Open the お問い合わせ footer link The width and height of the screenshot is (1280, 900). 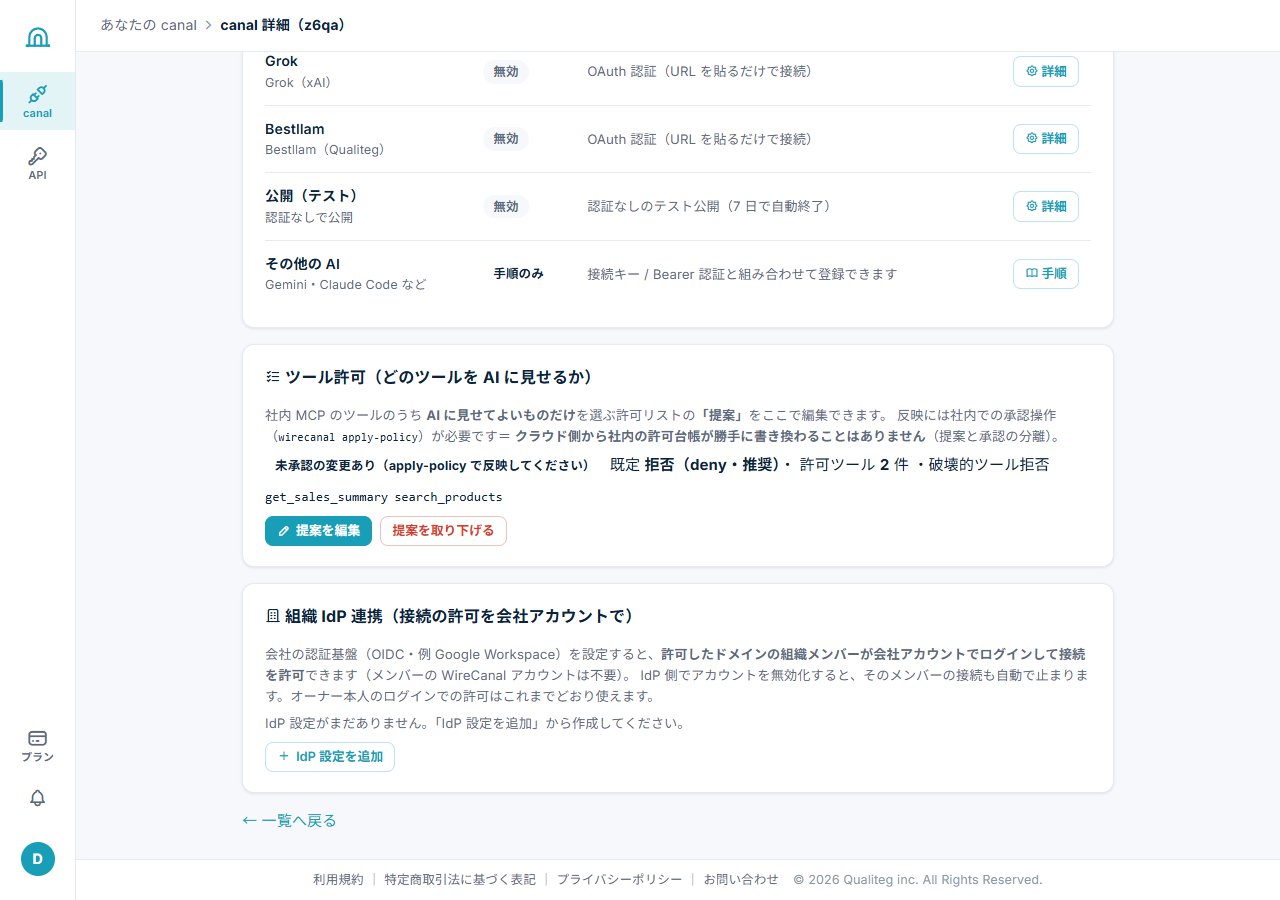[x=741, y=880]
